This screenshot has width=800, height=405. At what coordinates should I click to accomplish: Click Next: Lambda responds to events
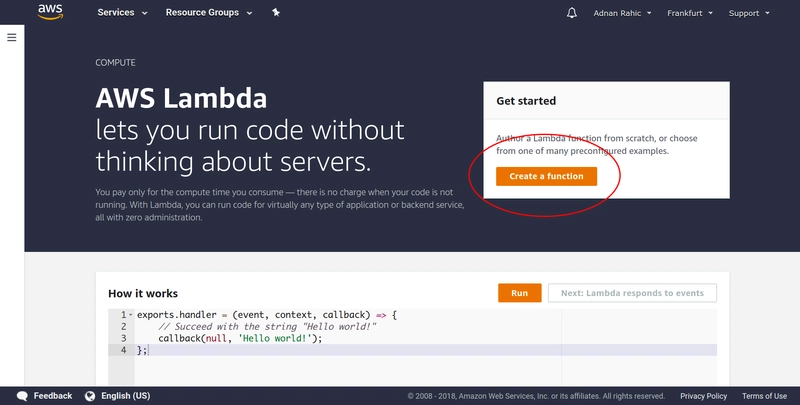click(x=632, y=293)
